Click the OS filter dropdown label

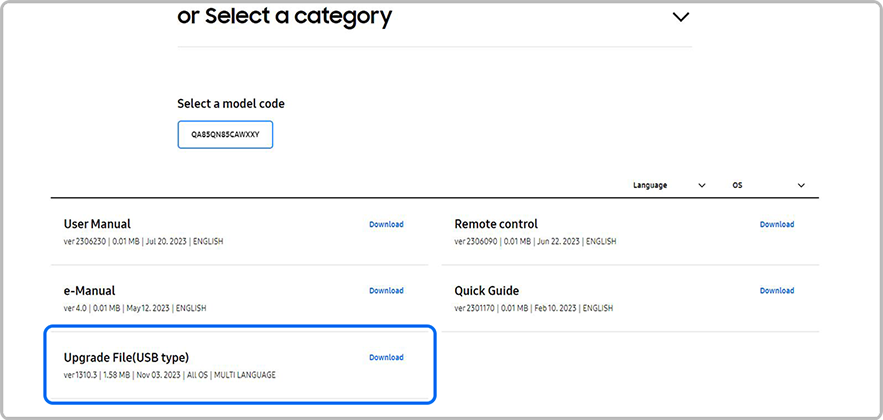click(x=737, y=185)
